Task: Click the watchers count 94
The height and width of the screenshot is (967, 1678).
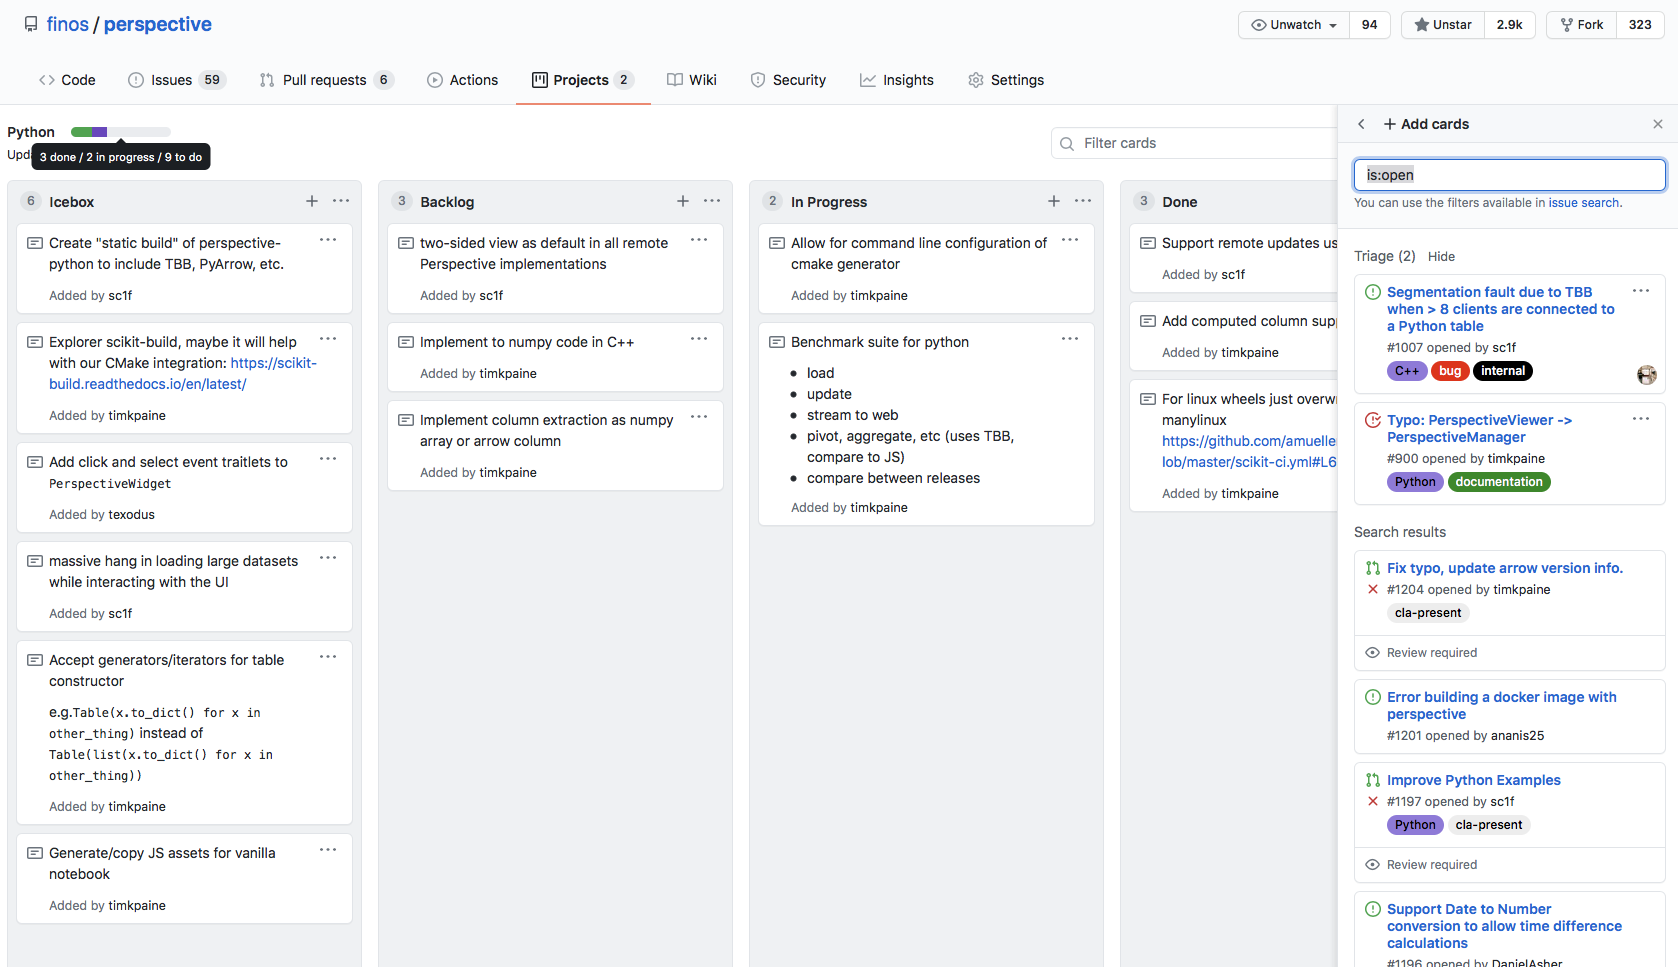Action: 1369,25
